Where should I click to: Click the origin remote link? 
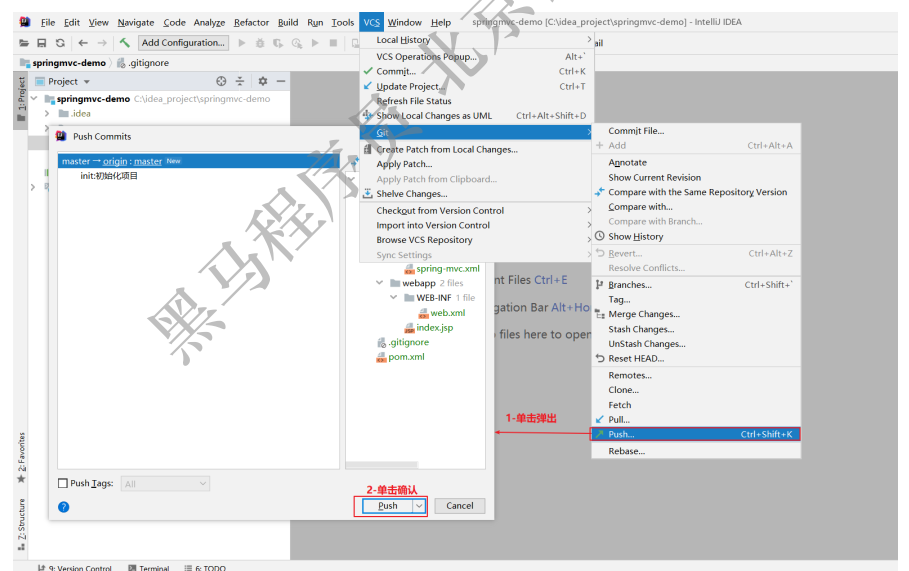click(x=115, y=162)
